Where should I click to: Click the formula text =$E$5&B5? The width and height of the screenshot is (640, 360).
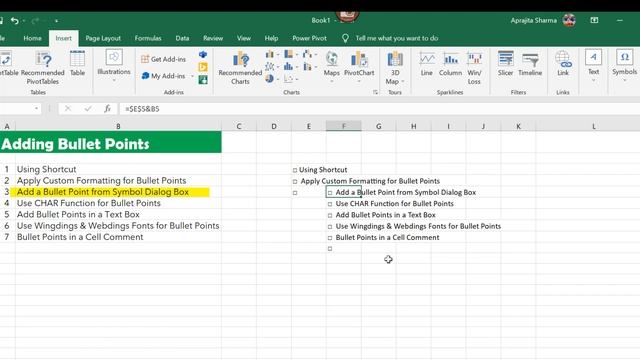(142, 109)
